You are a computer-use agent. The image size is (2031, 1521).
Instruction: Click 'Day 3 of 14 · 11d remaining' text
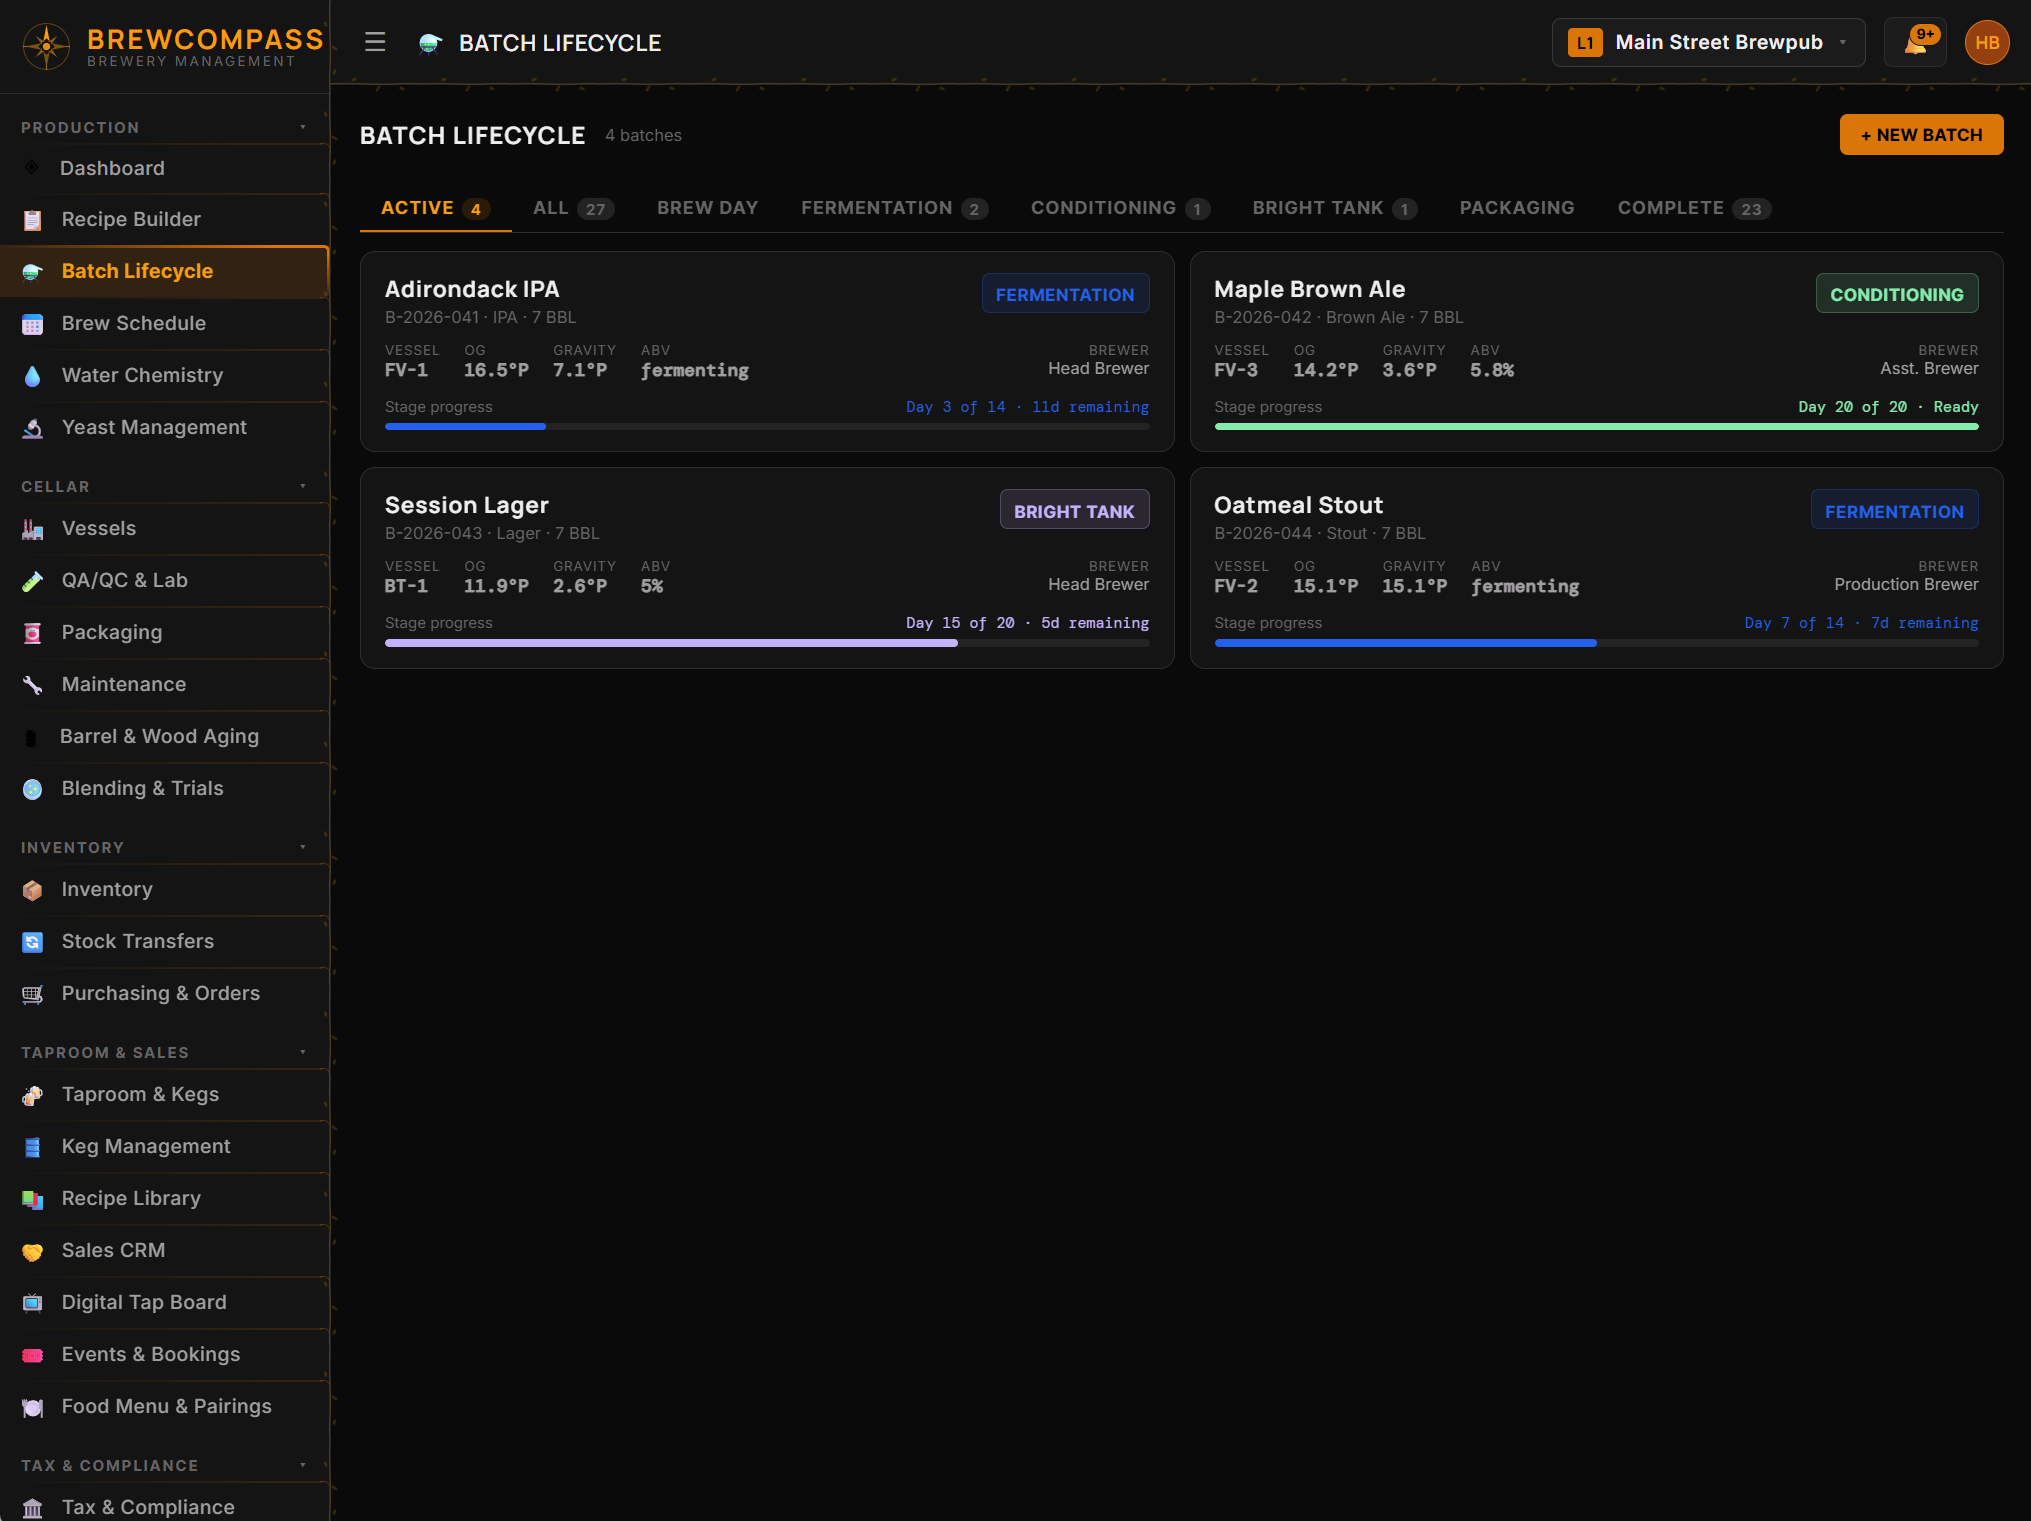[x=1027, y=407]
